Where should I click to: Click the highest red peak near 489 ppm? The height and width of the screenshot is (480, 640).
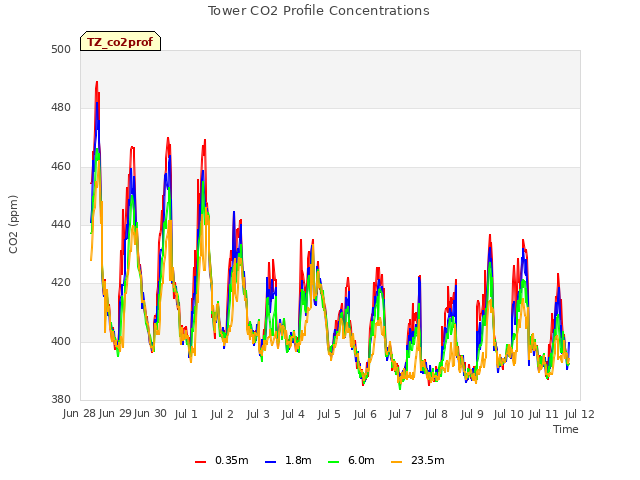pyautogui.click(x=97, y=82)
